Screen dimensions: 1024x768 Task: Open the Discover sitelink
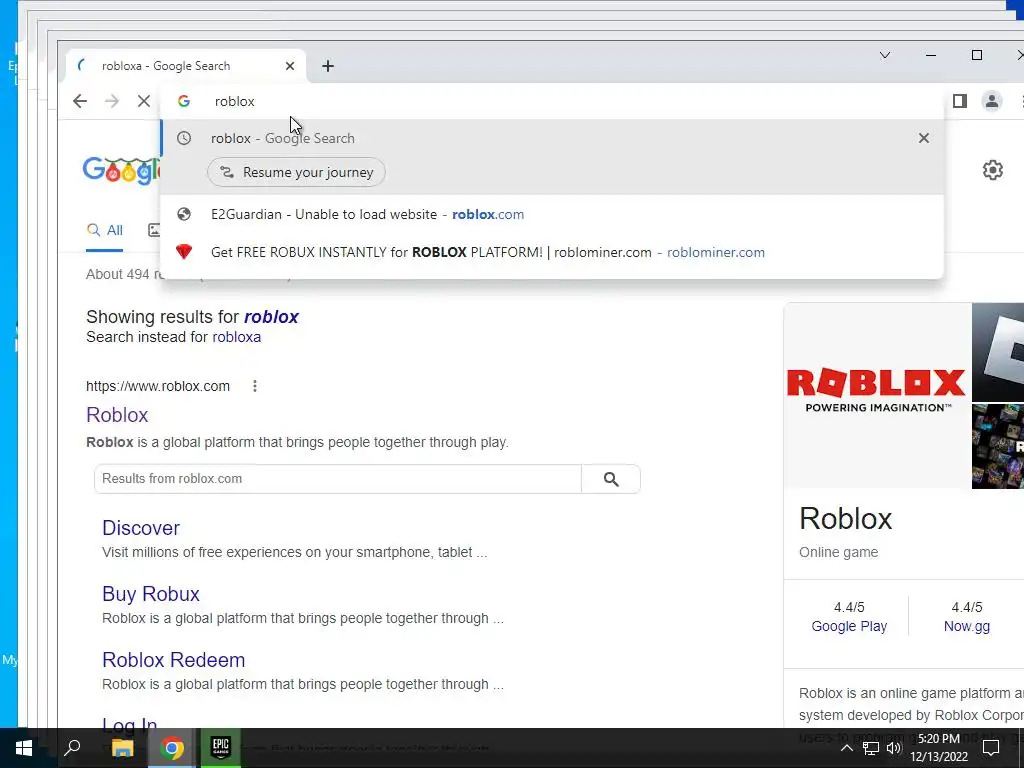[x=140, y=528]
